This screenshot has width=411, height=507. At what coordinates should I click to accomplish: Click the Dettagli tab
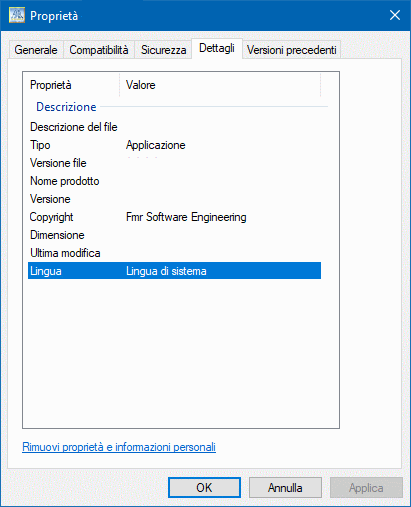tap(217, 48)
